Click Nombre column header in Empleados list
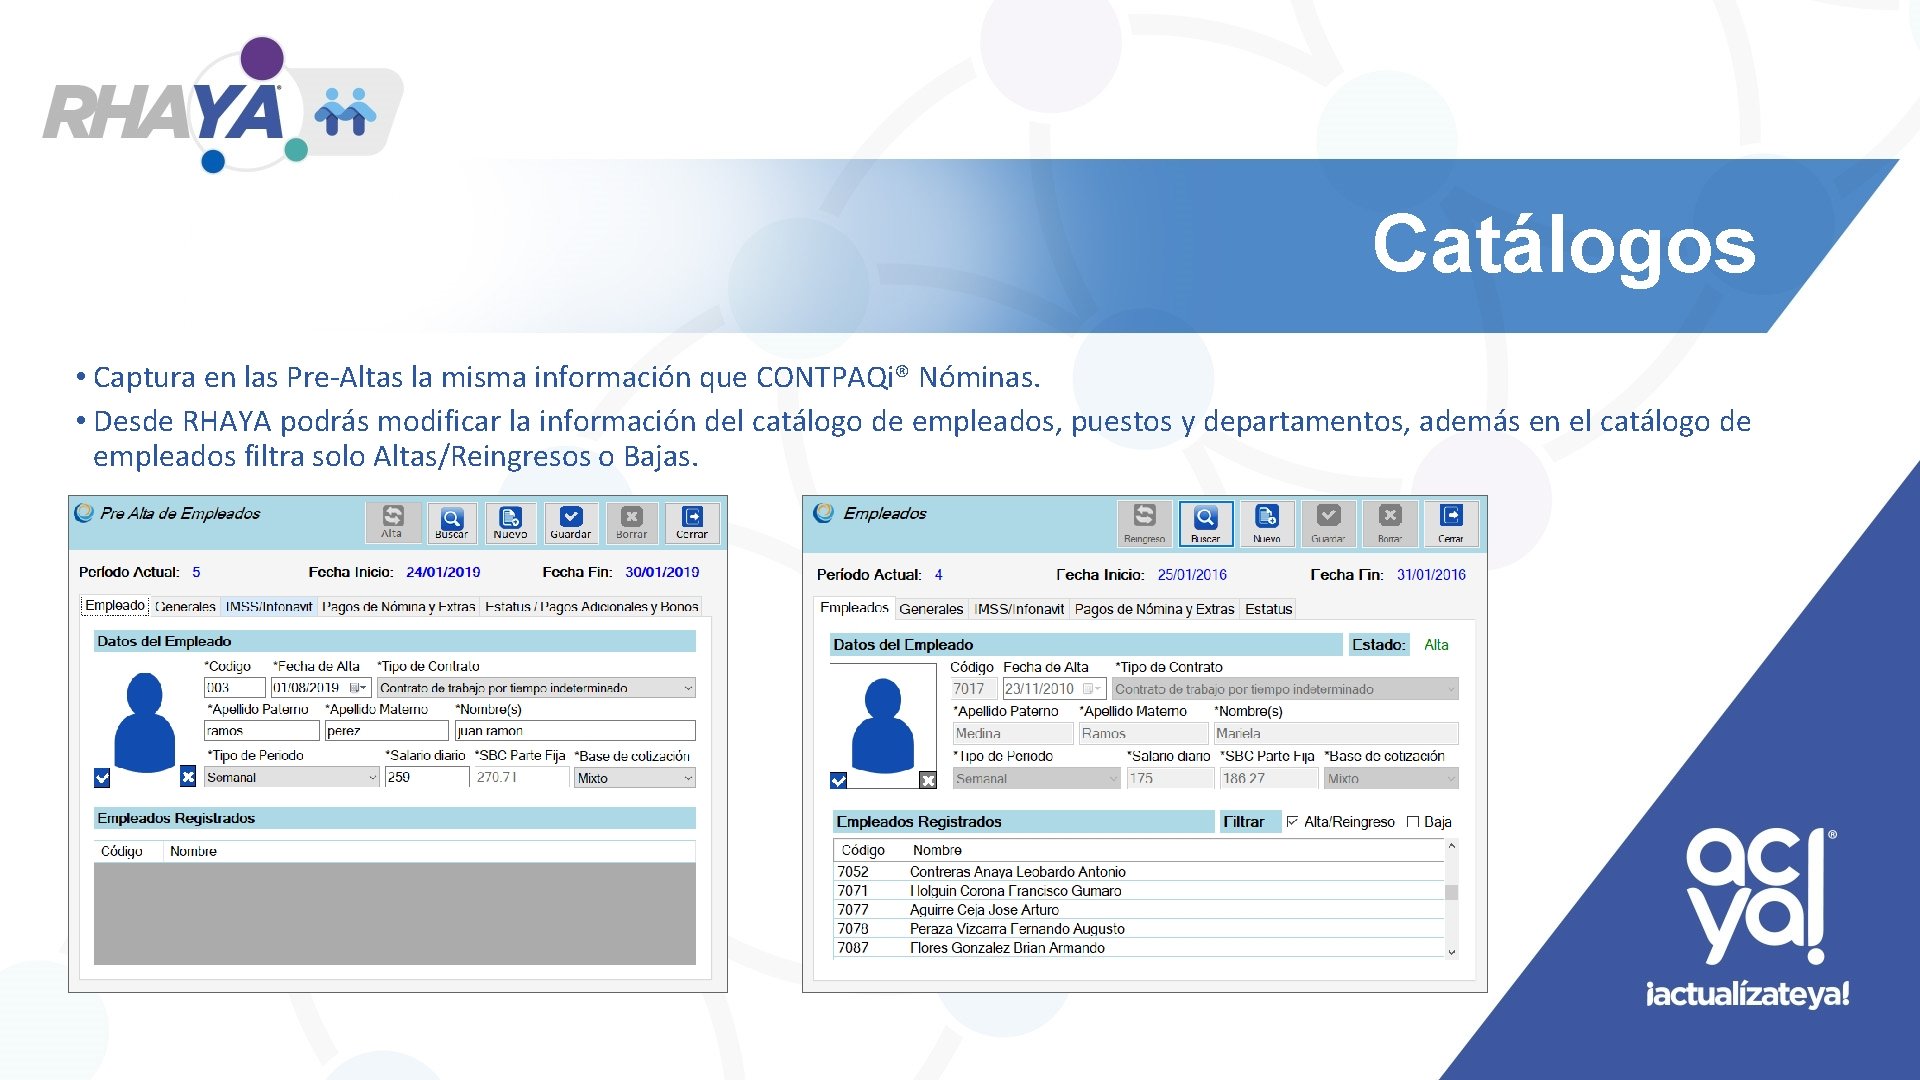The image size is (1920, 1080). click(937, 850)
